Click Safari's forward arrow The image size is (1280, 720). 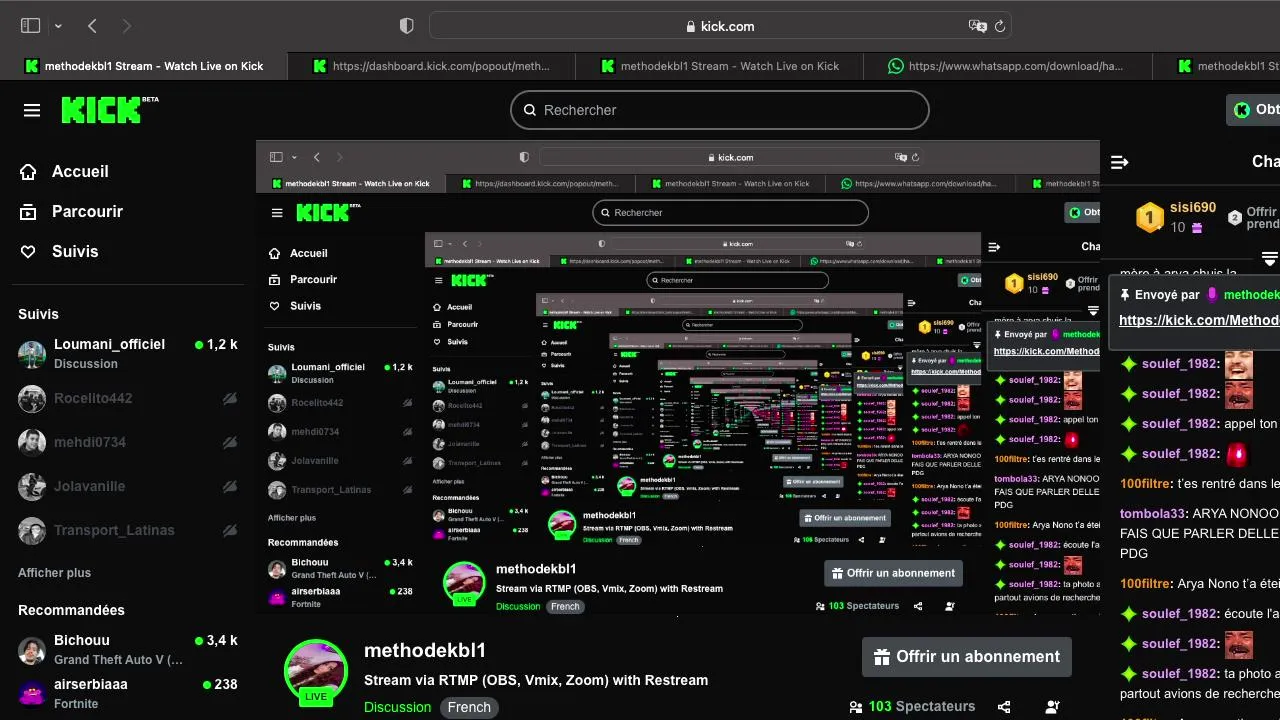tap(126, 26)
